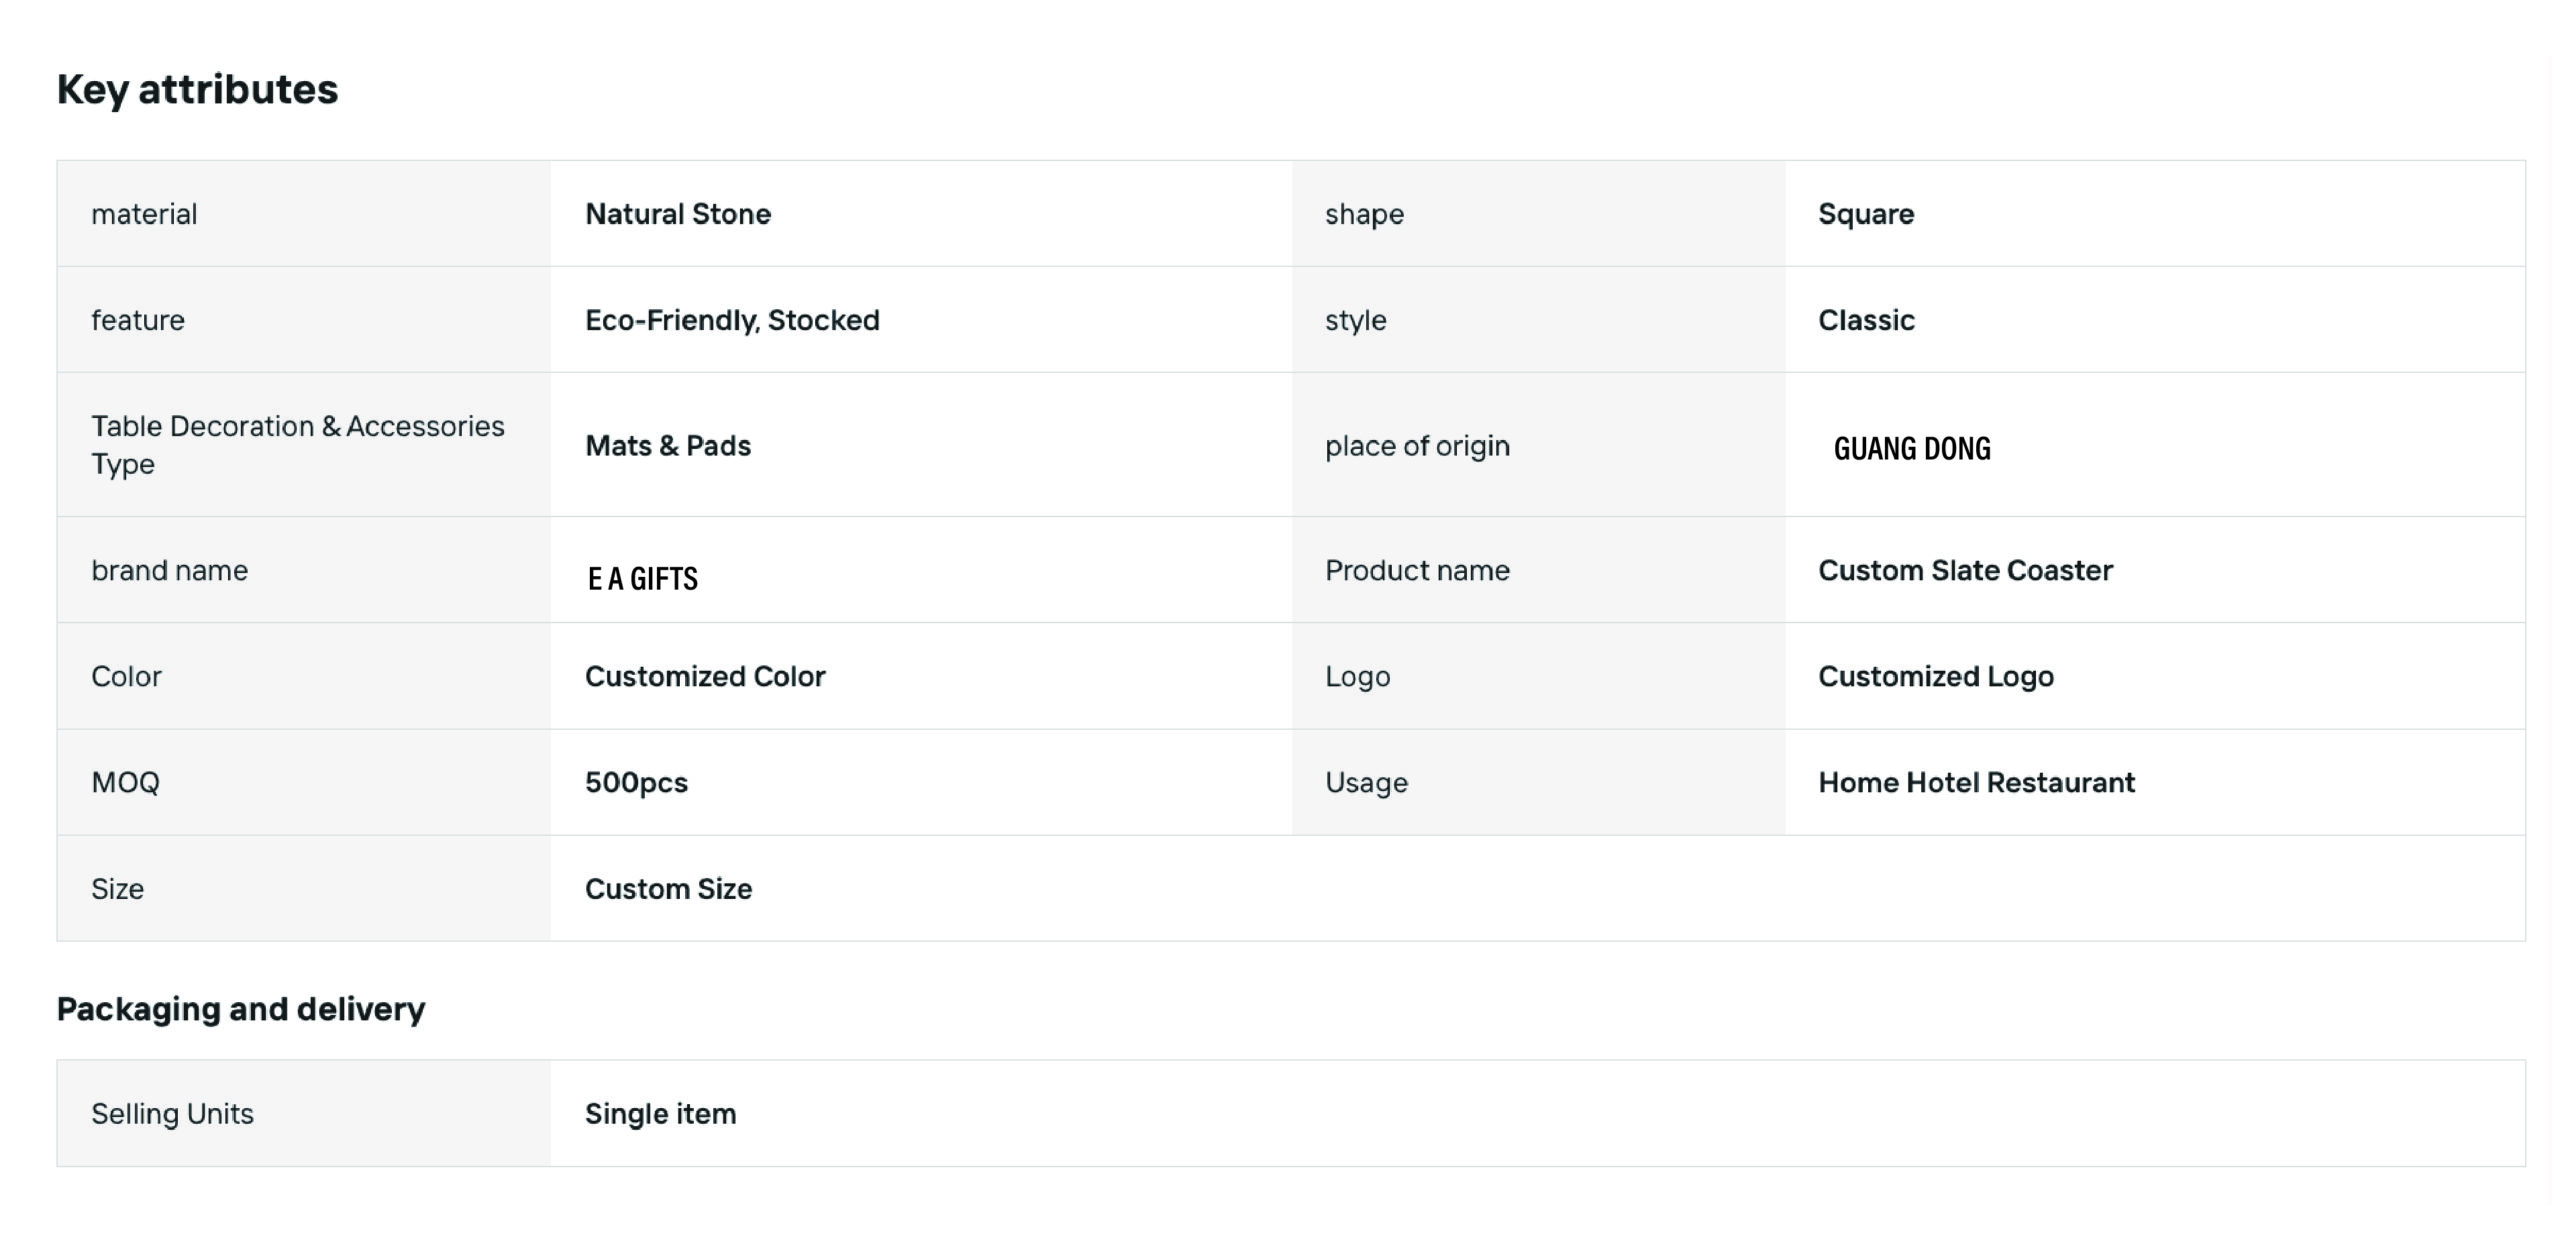Select the Natural Stone material value

point(678,214)
